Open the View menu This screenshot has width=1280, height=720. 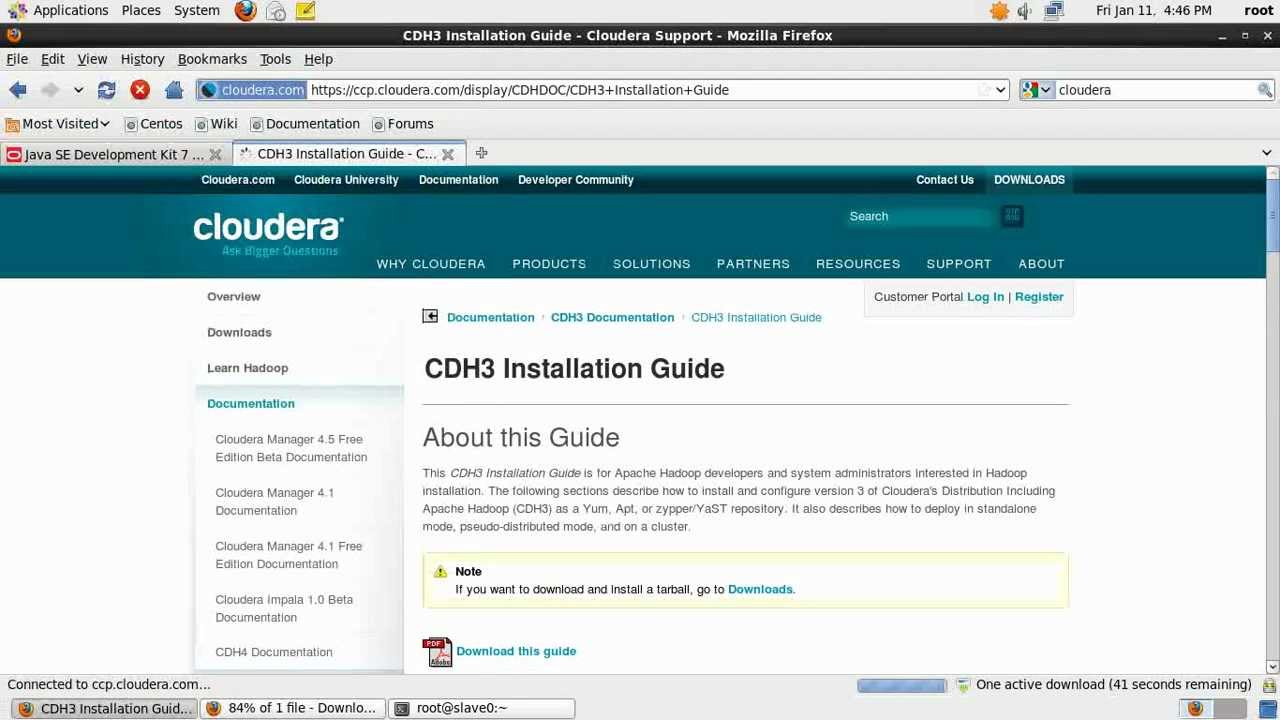pos(92,59)
